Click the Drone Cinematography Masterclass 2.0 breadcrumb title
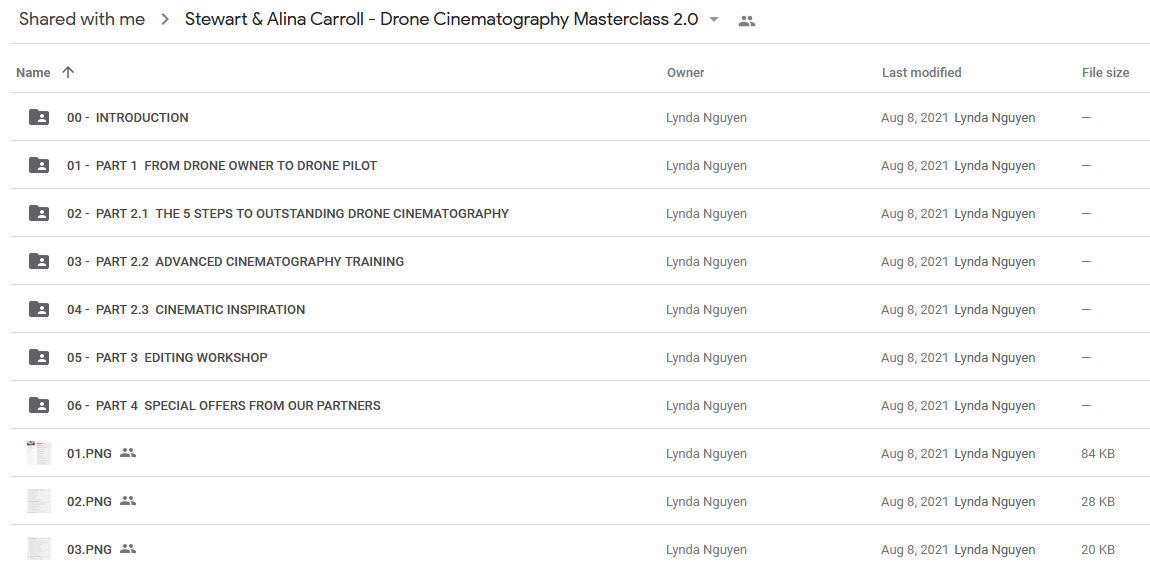 [442, 20]
